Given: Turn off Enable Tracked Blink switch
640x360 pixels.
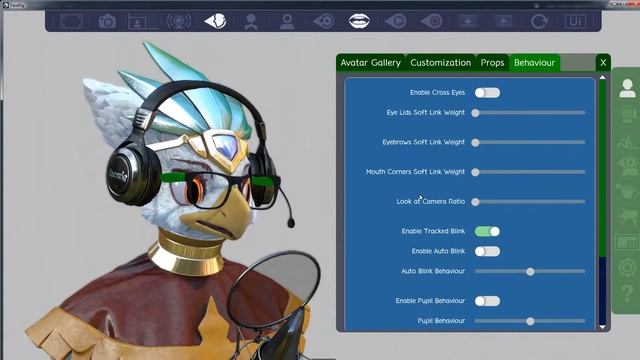Looking at the screenshot, I should 487,231.
